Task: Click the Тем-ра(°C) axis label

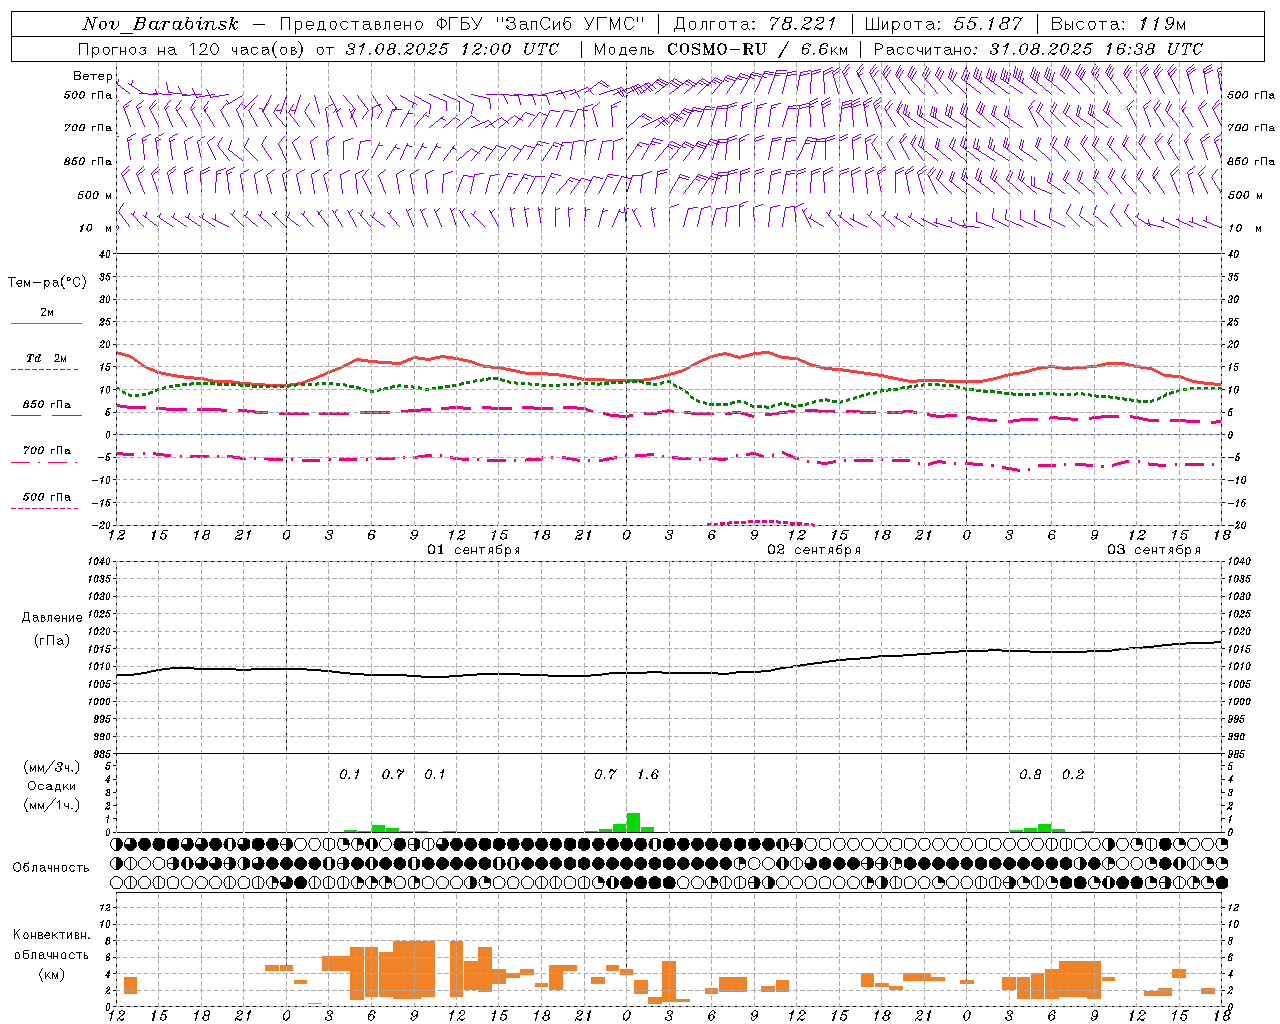Action: point(47,283)
